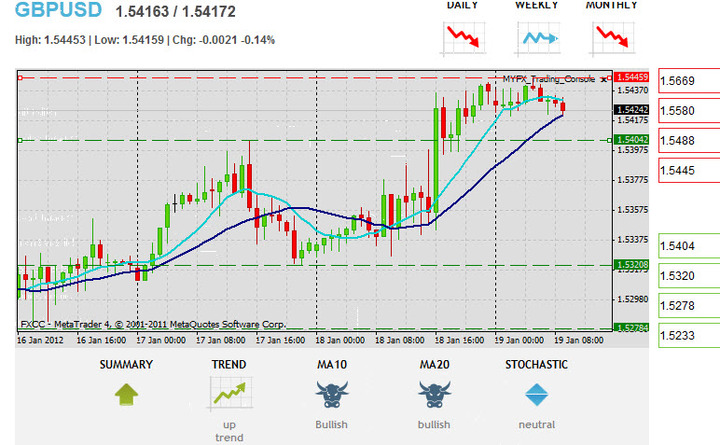Select the 1.5580 resistance level box
This screenshot has width=720, height=445.
[689, 111]
